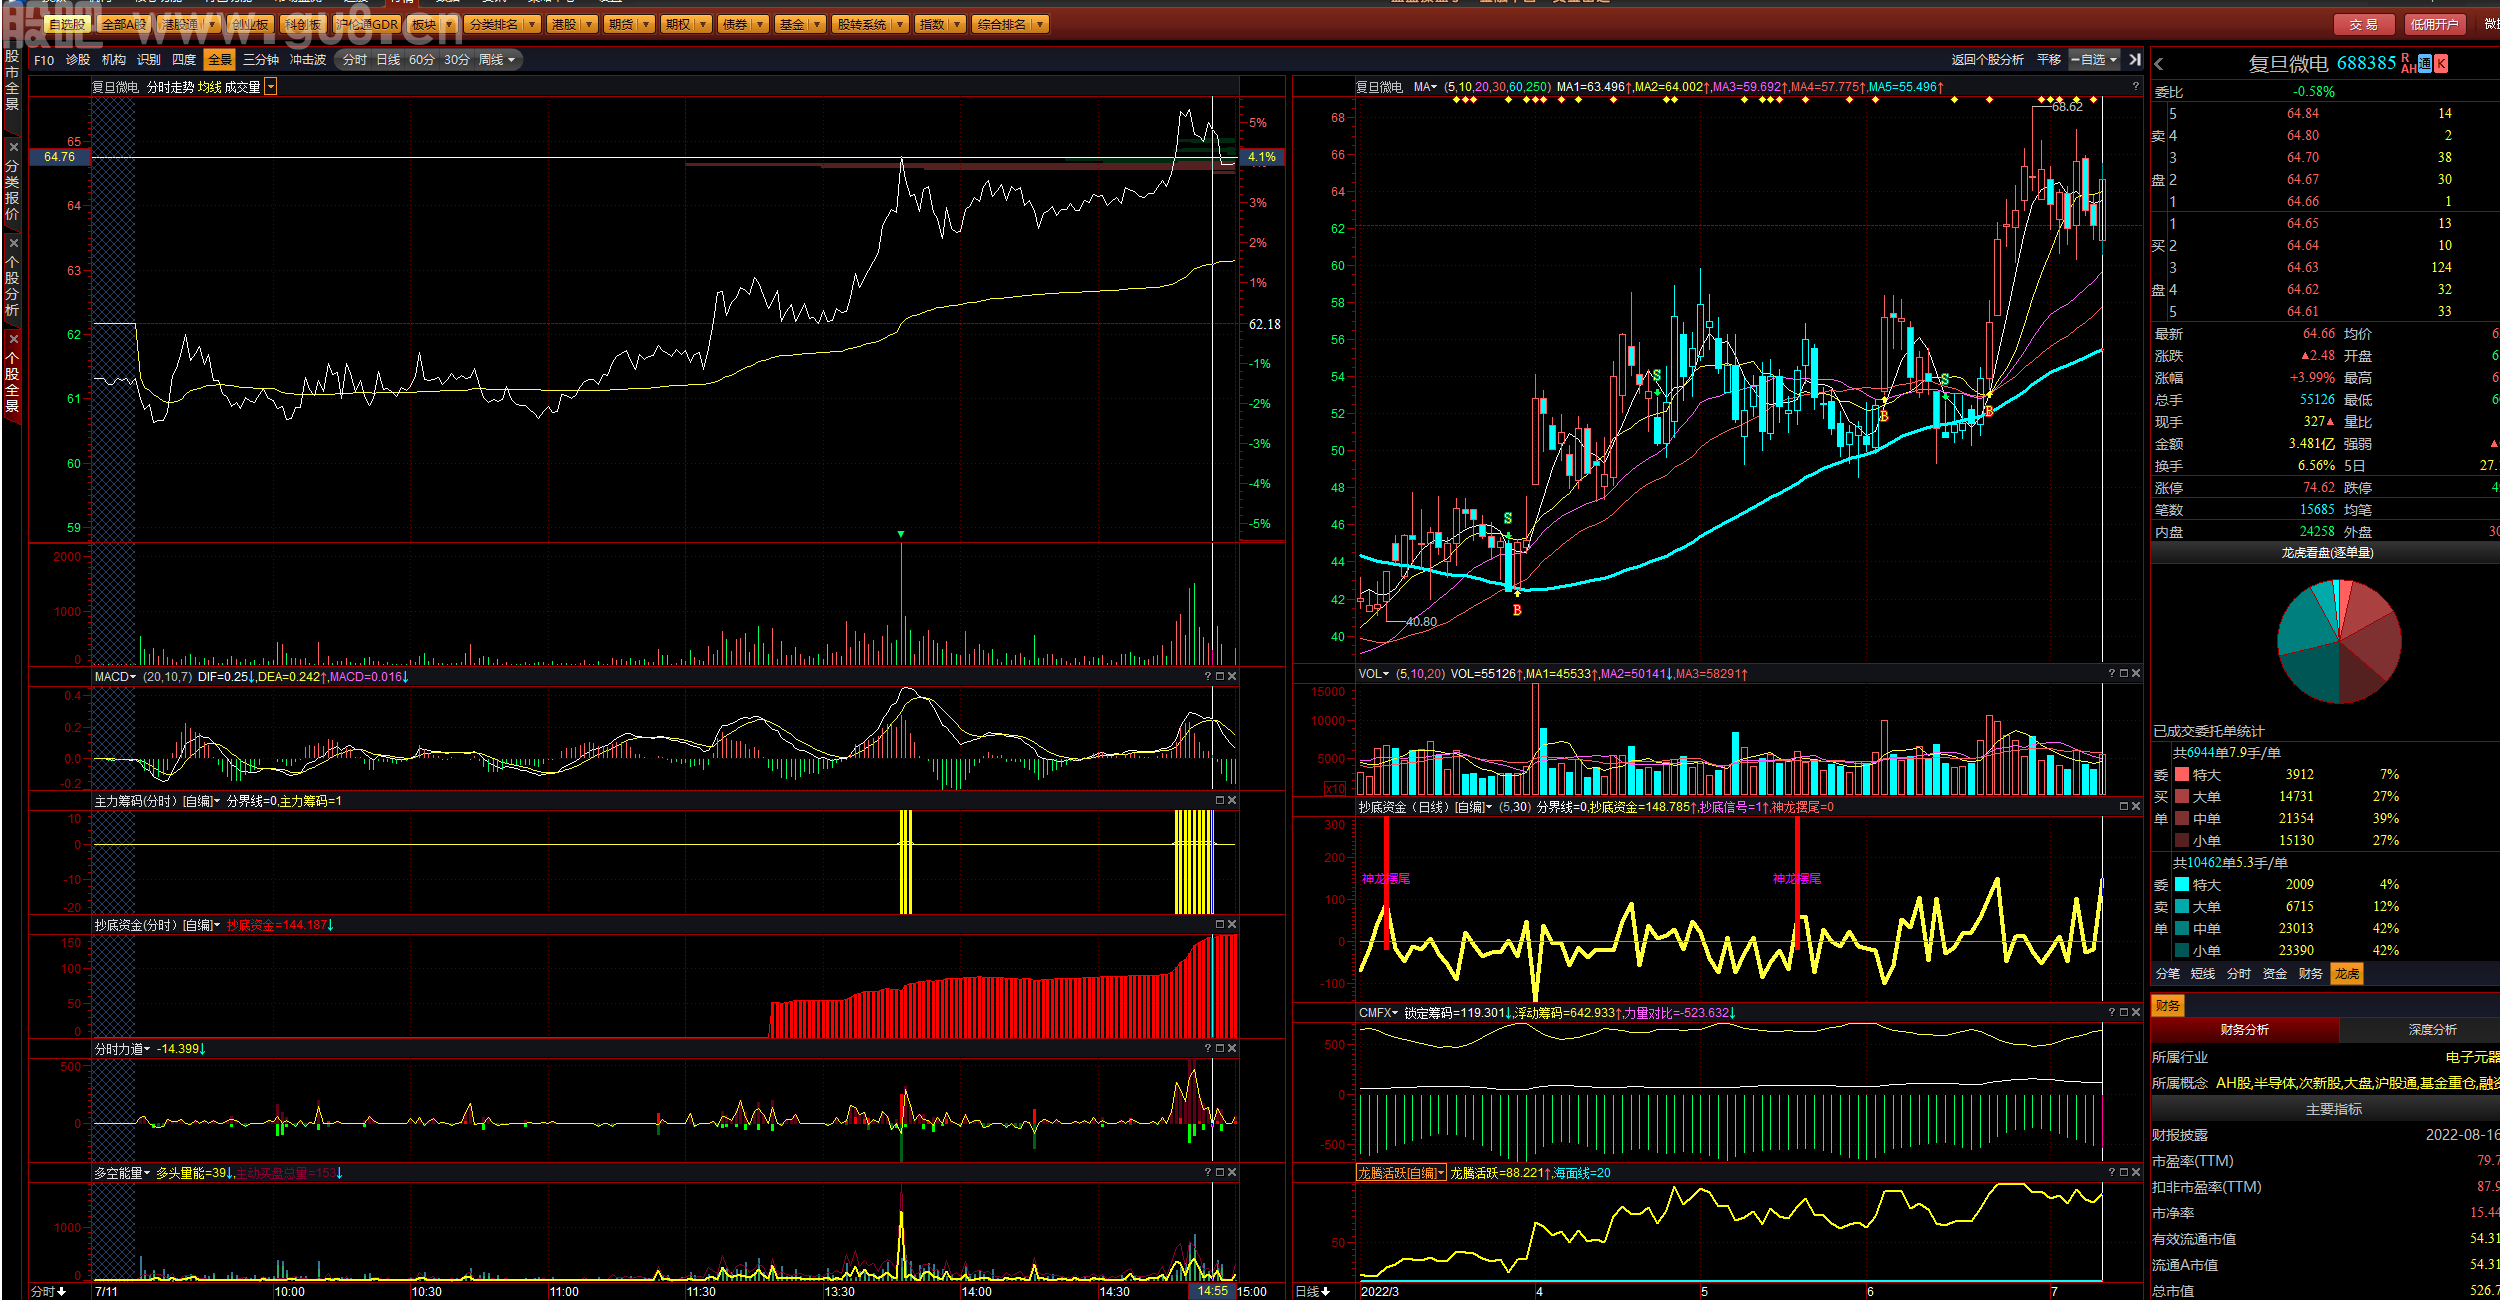Toggle the 分时走势 label in intraday header
Image resolution: width=2500 pixels, height=1300 pixels.
pyautogui.click(x=170, y=88)
